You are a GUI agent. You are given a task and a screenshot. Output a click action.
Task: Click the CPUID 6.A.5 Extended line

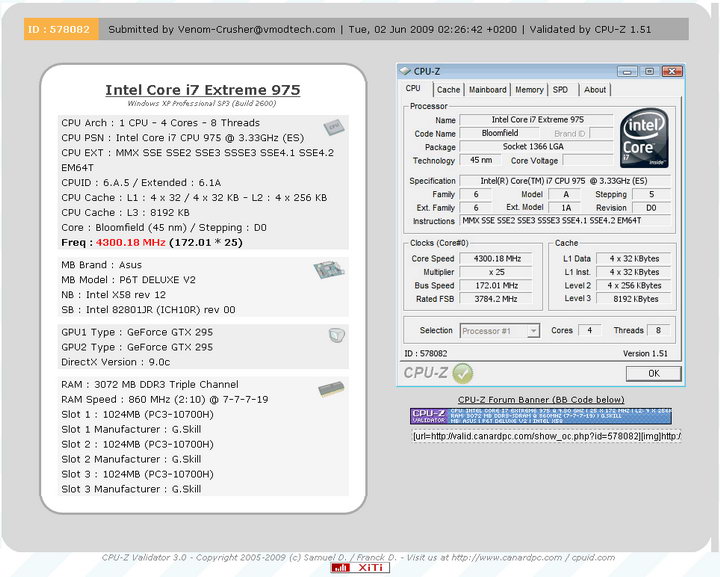point(141,183)
